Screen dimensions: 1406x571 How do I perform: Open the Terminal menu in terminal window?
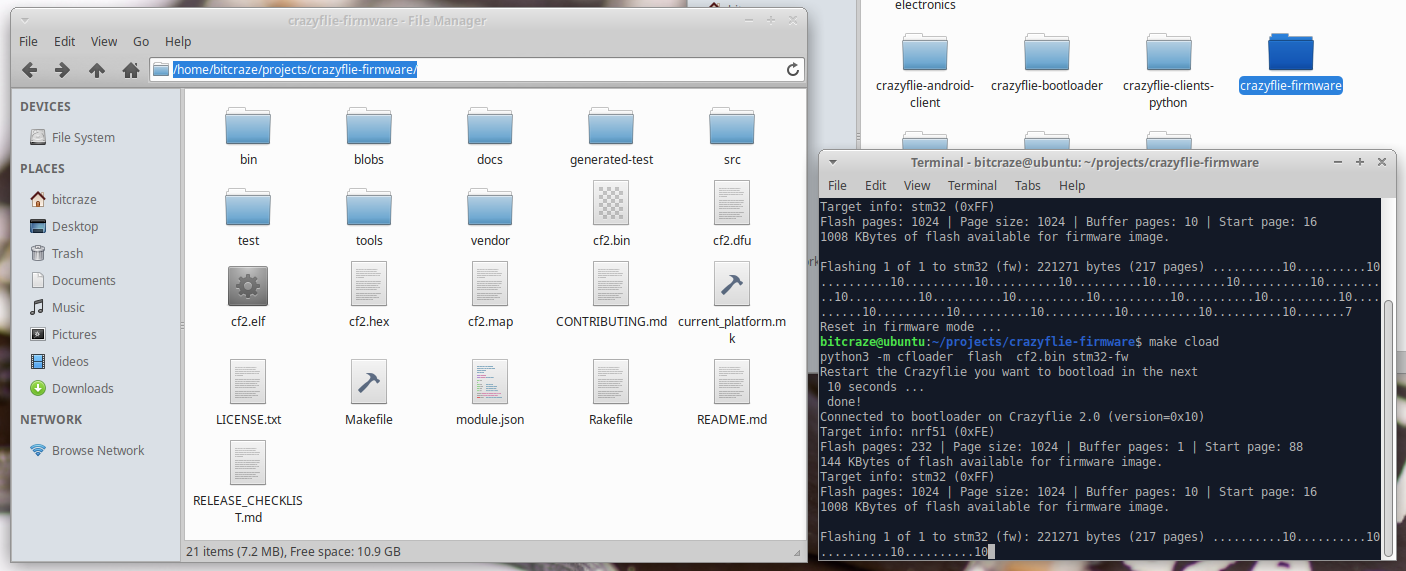coord(972,185)
